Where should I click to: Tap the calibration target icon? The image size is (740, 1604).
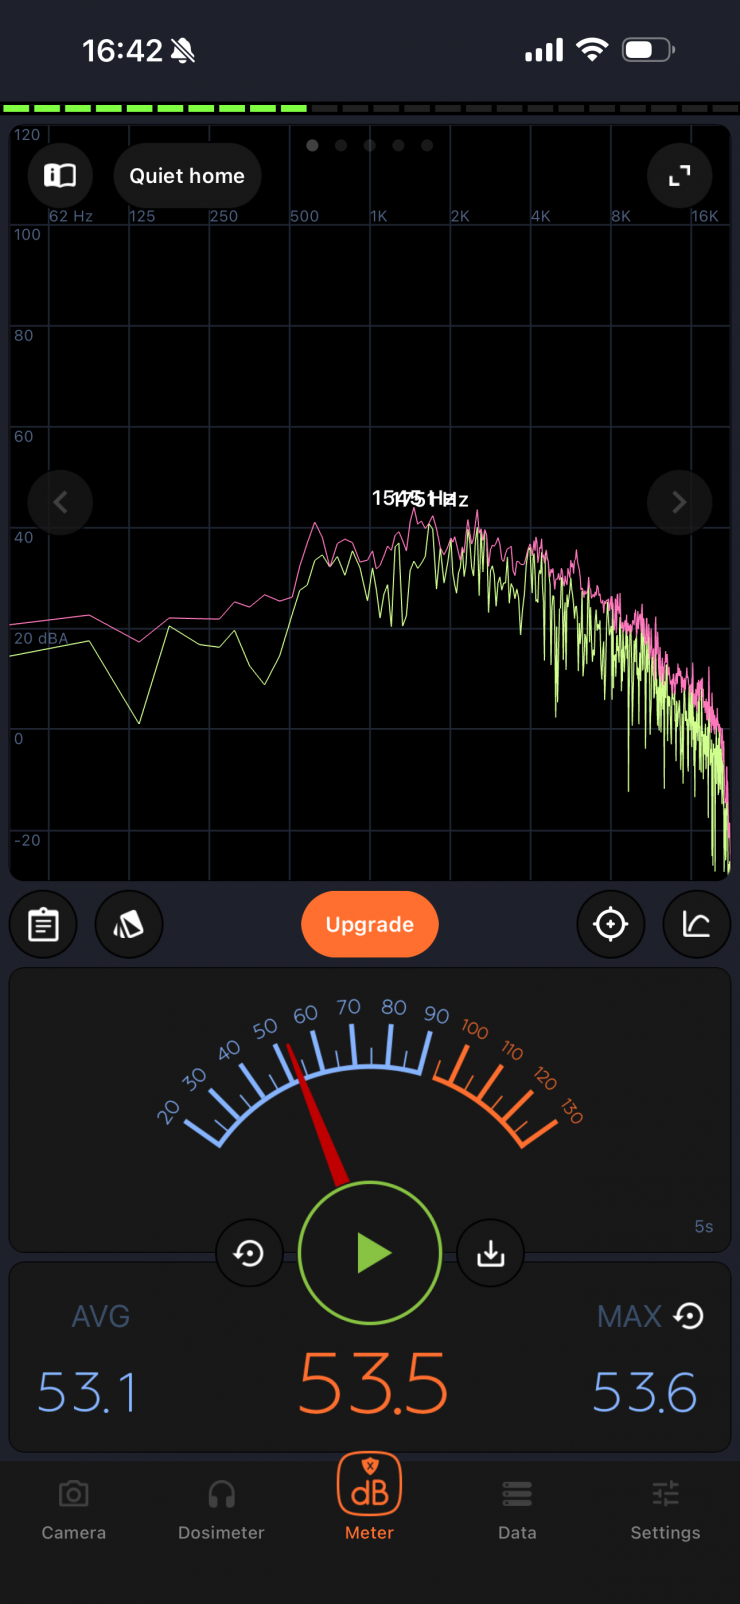611,925
